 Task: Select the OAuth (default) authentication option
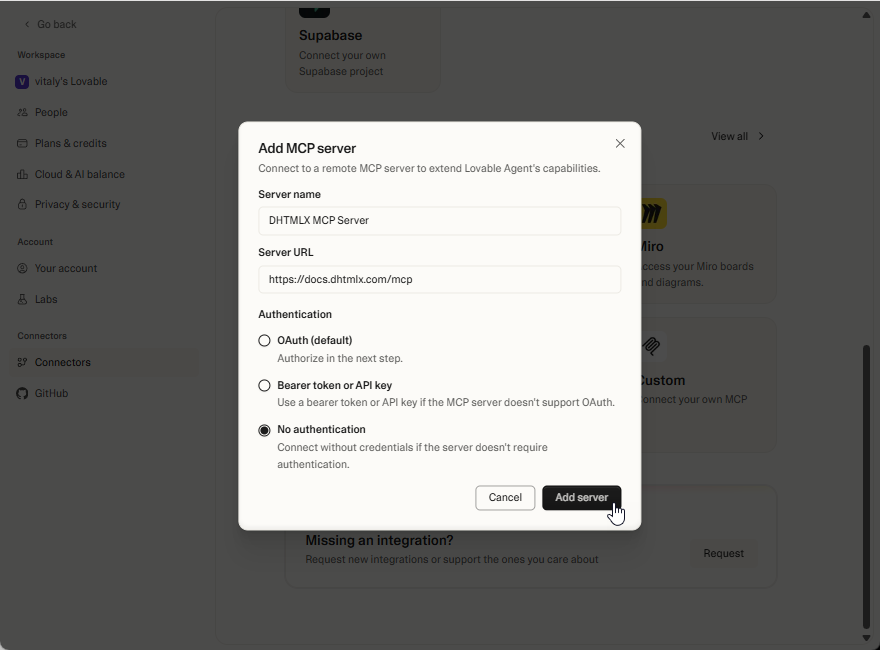click(x=264, y=340)
